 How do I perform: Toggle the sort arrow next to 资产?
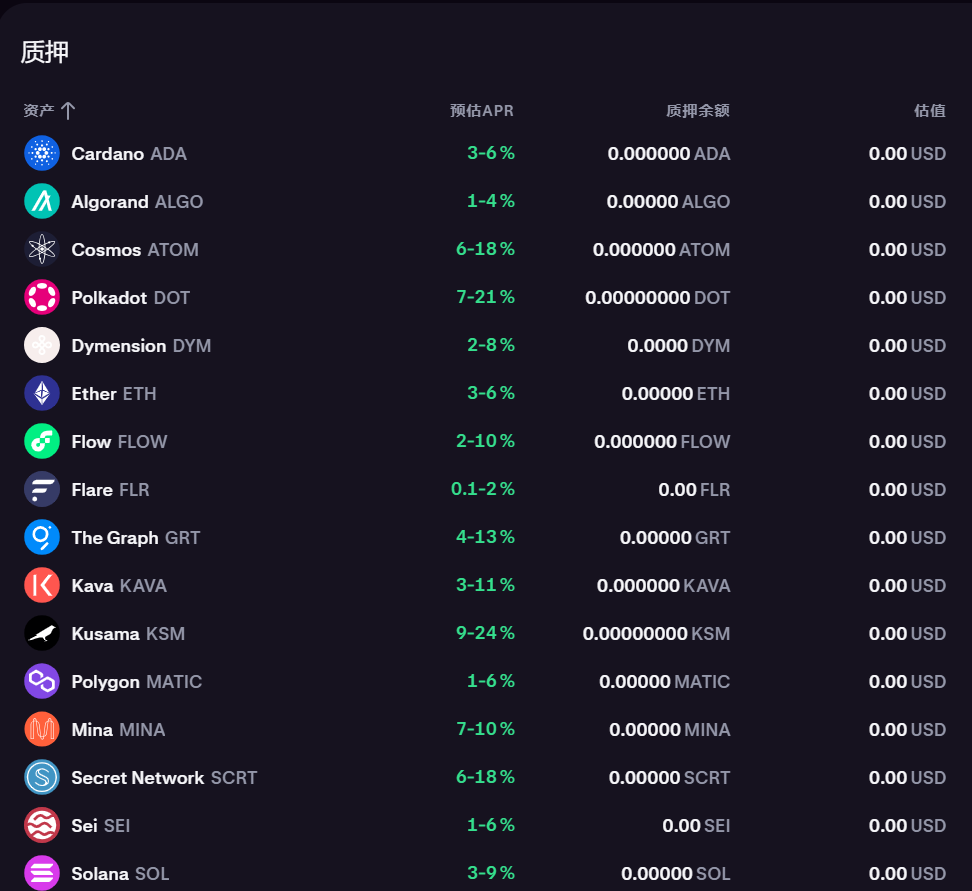tap(68, 111)
